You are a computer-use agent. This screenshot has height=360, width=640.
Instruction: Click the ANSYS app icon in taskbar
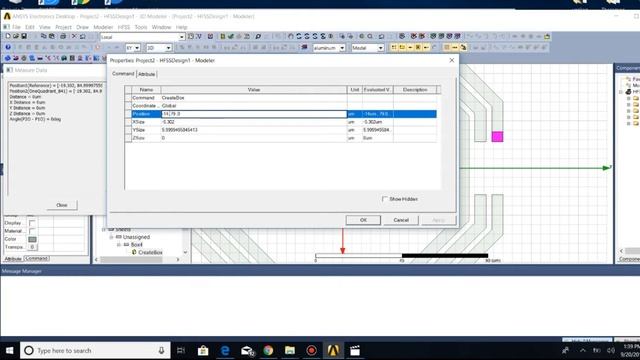(333, 350)
